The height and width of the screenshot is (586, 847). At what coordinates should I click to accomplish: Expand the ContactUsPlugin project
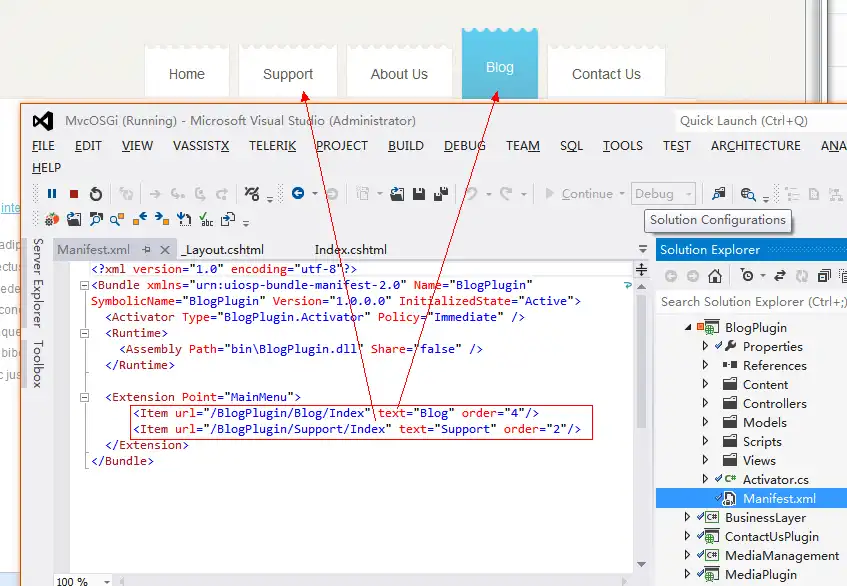coord(687,536)
